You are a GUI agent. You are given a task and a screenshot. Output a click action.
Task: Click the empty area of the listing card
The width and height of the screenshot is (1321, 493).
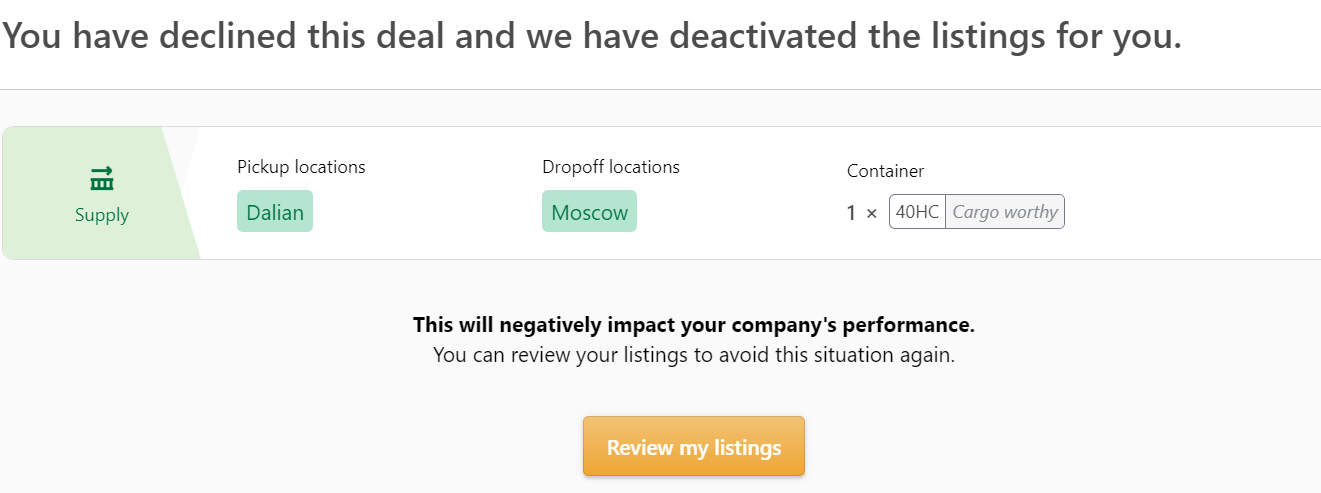point(1190,193)
